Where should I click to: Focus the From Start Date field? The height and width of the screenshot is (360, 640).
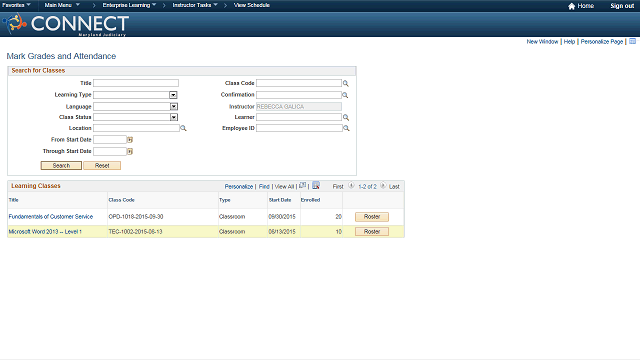coord(110,140)
